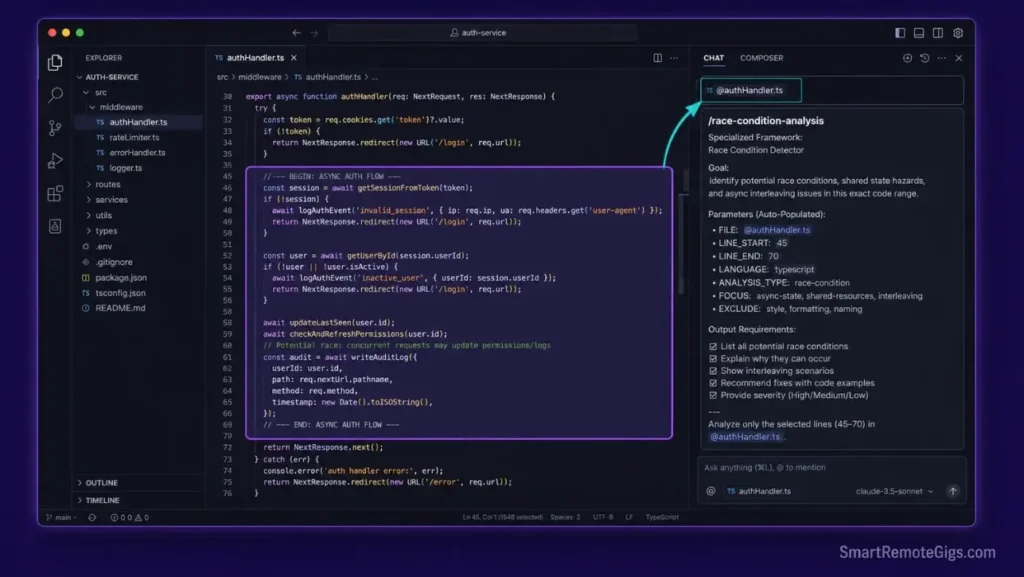Click the middleware breadcrumb segment

pyautogui.click(x=259, y=77)
